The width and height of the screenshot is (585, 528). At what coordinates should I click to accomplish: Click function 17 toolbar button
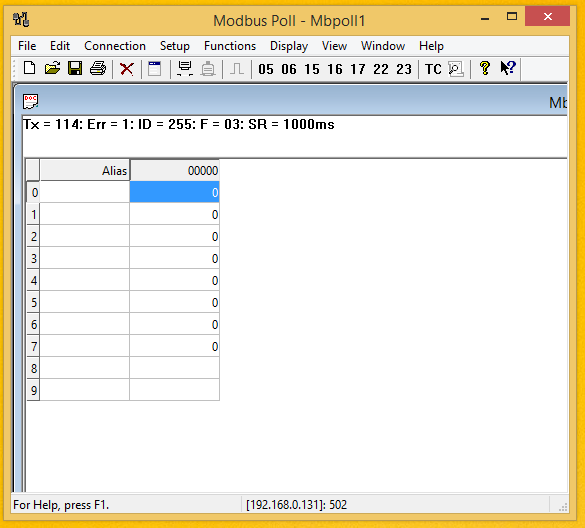(x=358, y=69)
